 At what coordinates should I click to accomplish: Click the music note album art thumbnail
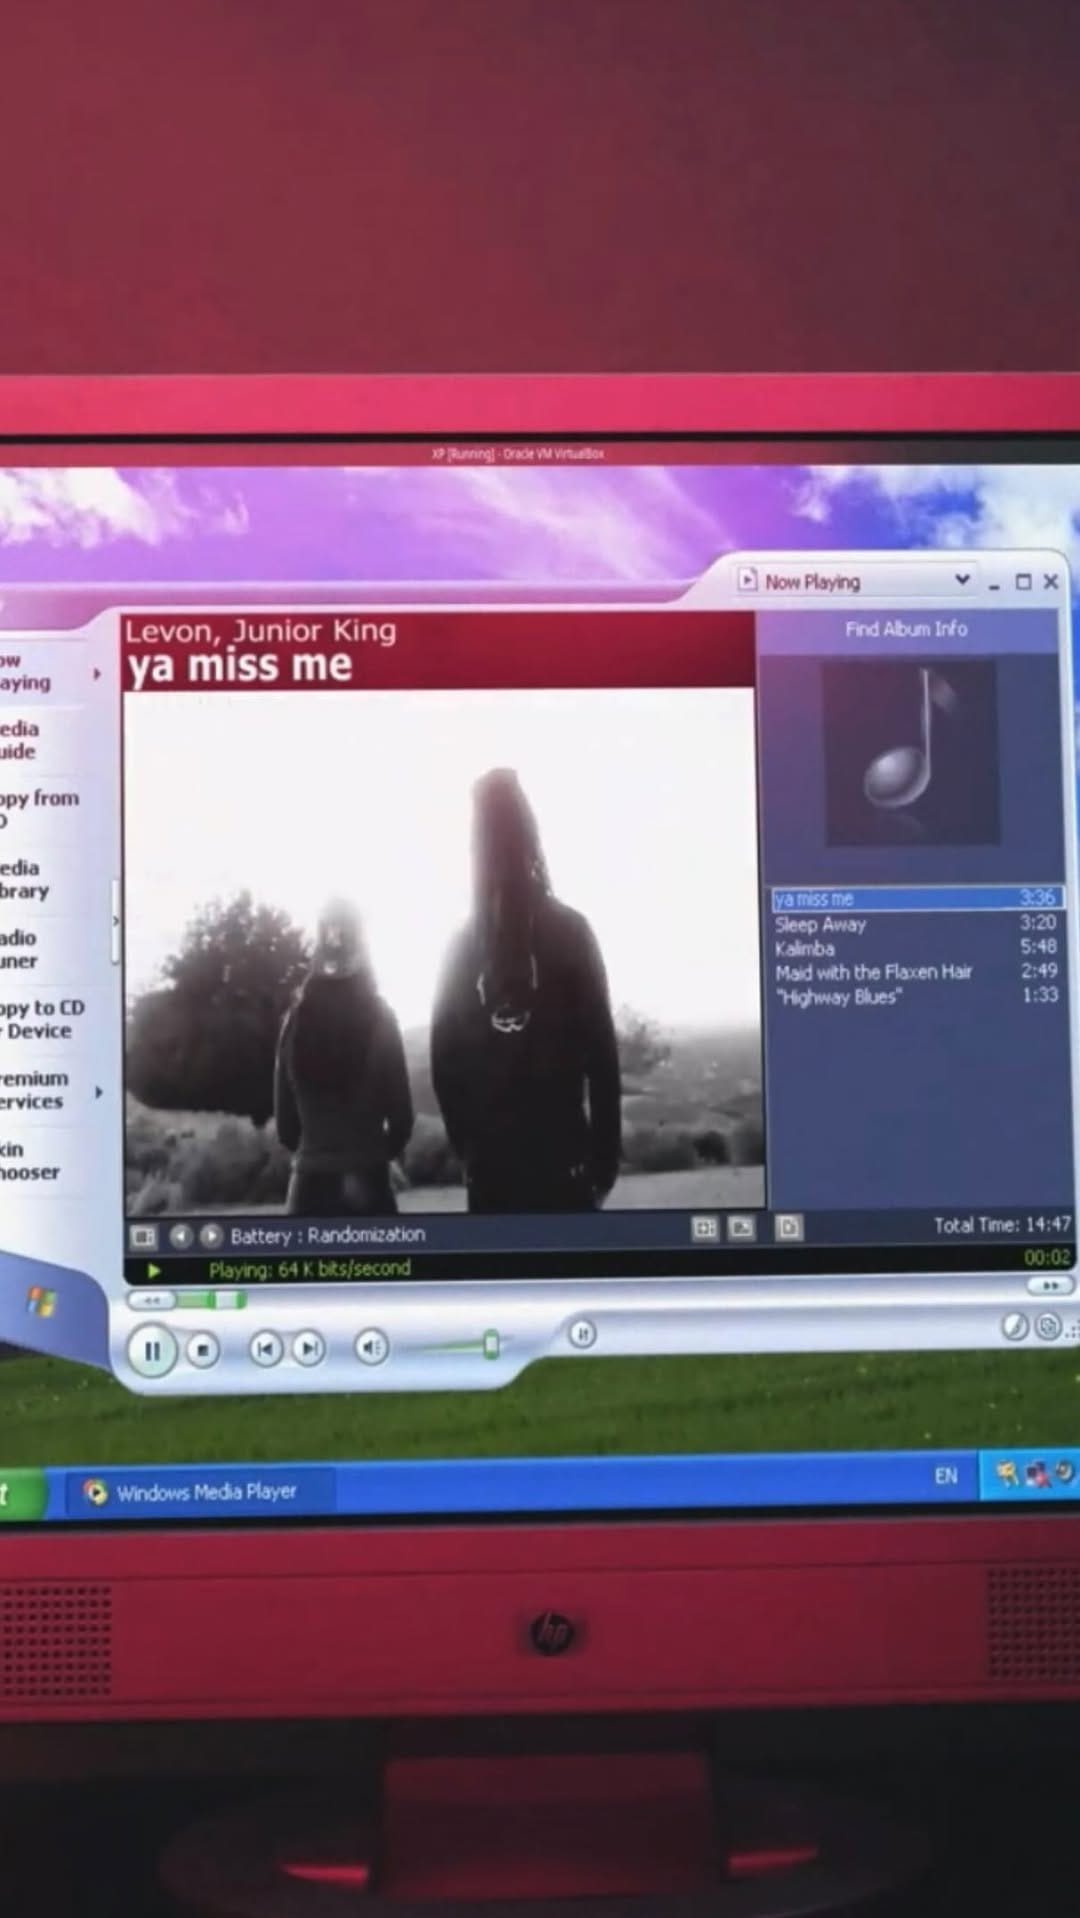click(911, 752)
